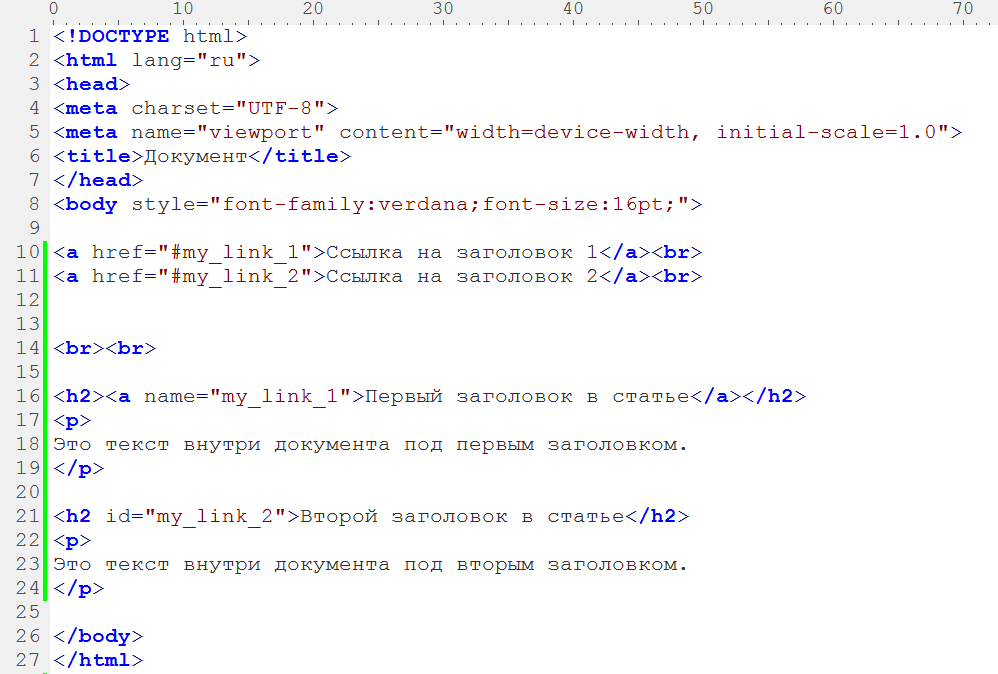This screenshot has width=998, height=674.
Task: Click the ruler mark labeled 50
Action: (x=703, y=9)
